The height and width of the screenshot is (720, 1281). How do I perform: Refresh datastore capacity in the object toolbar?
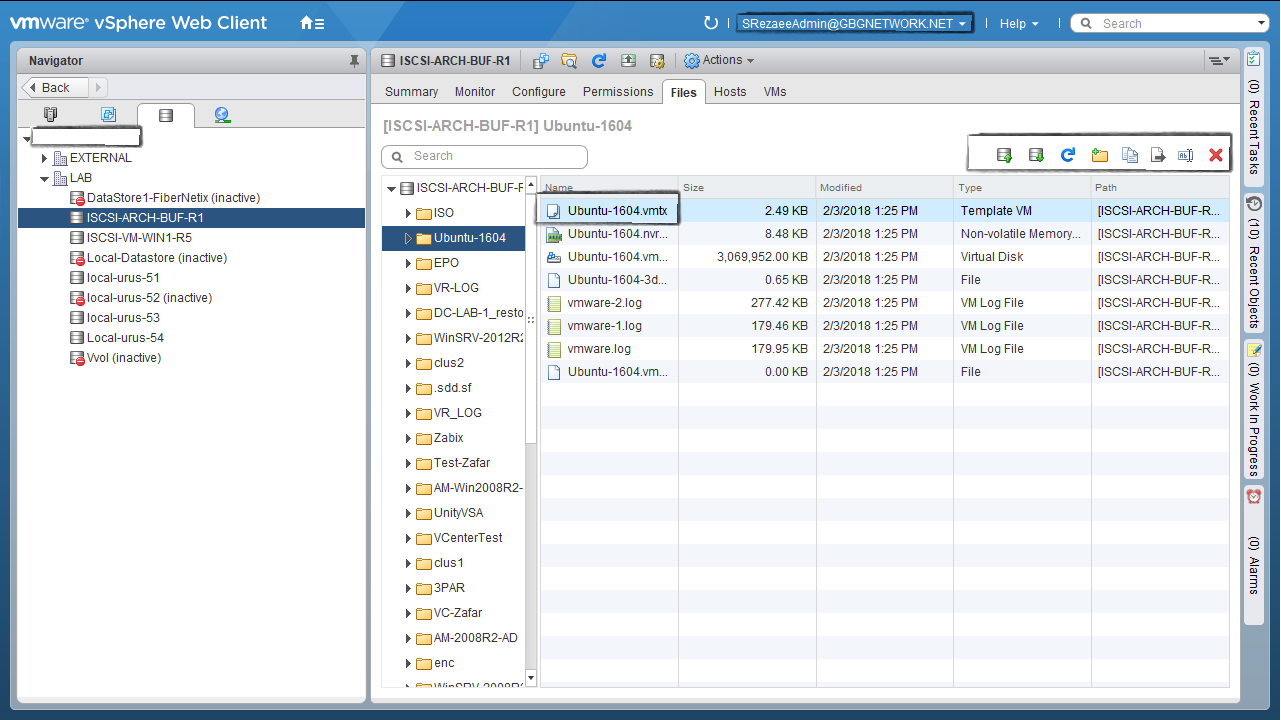(x=599, y=61)
